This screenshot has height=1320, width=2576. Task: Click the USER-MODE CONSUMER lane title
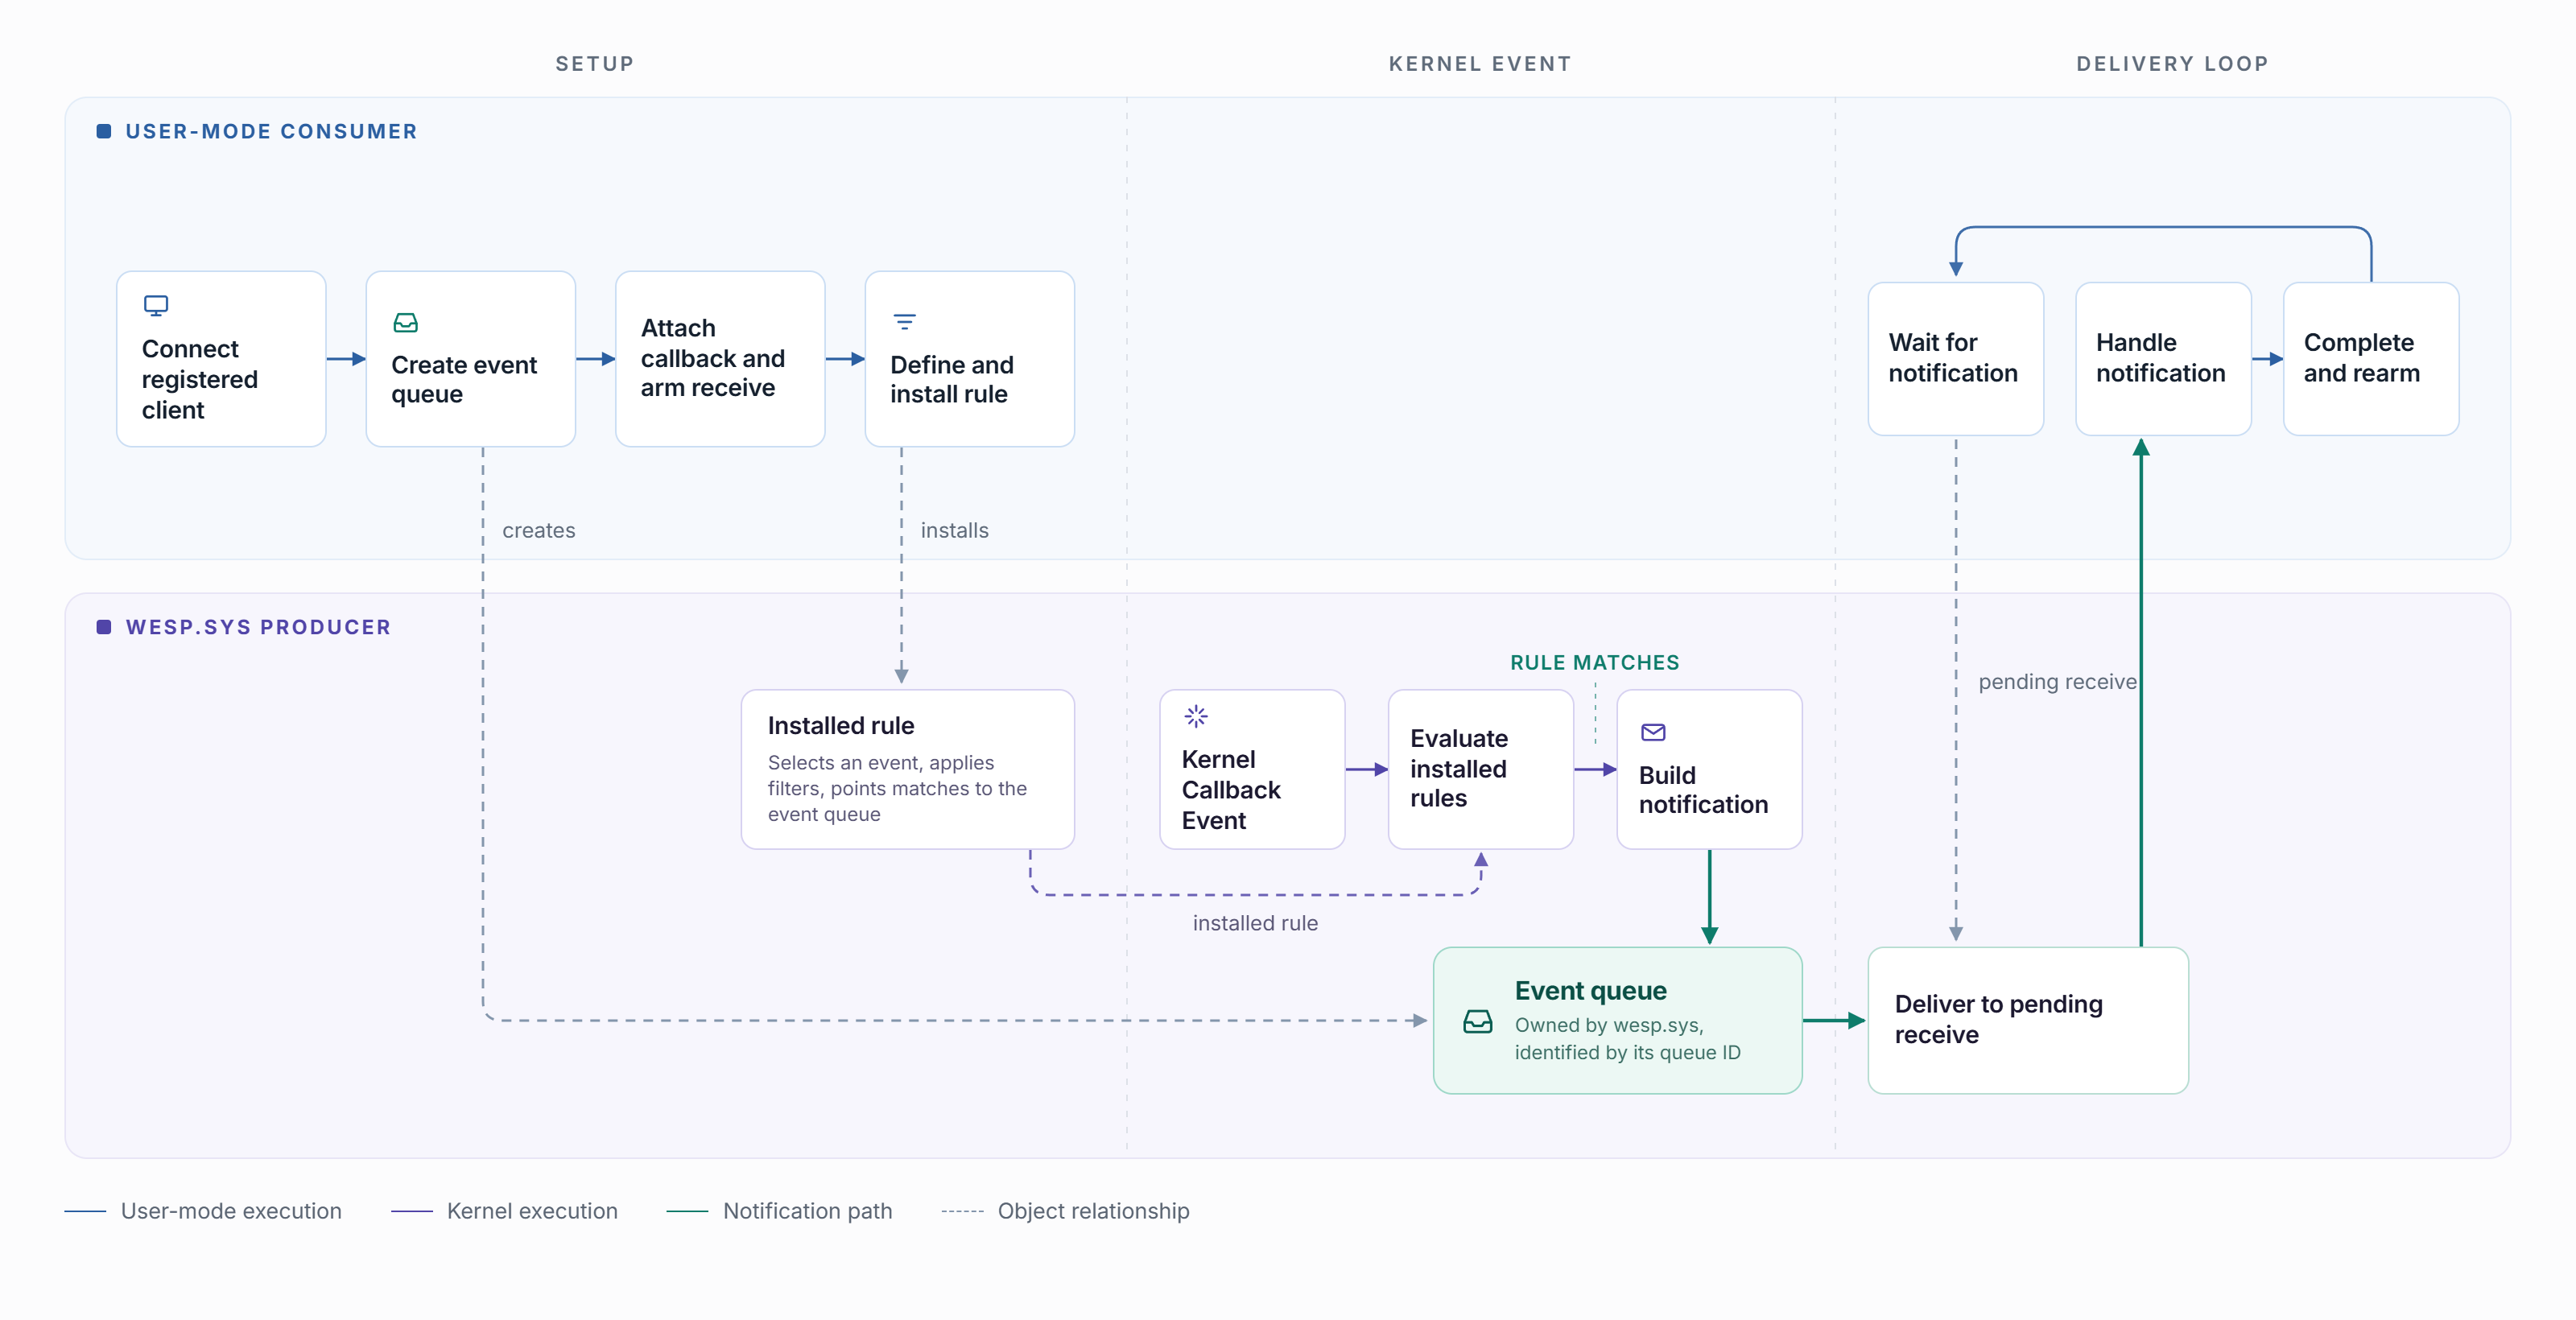tap(271, 131)
